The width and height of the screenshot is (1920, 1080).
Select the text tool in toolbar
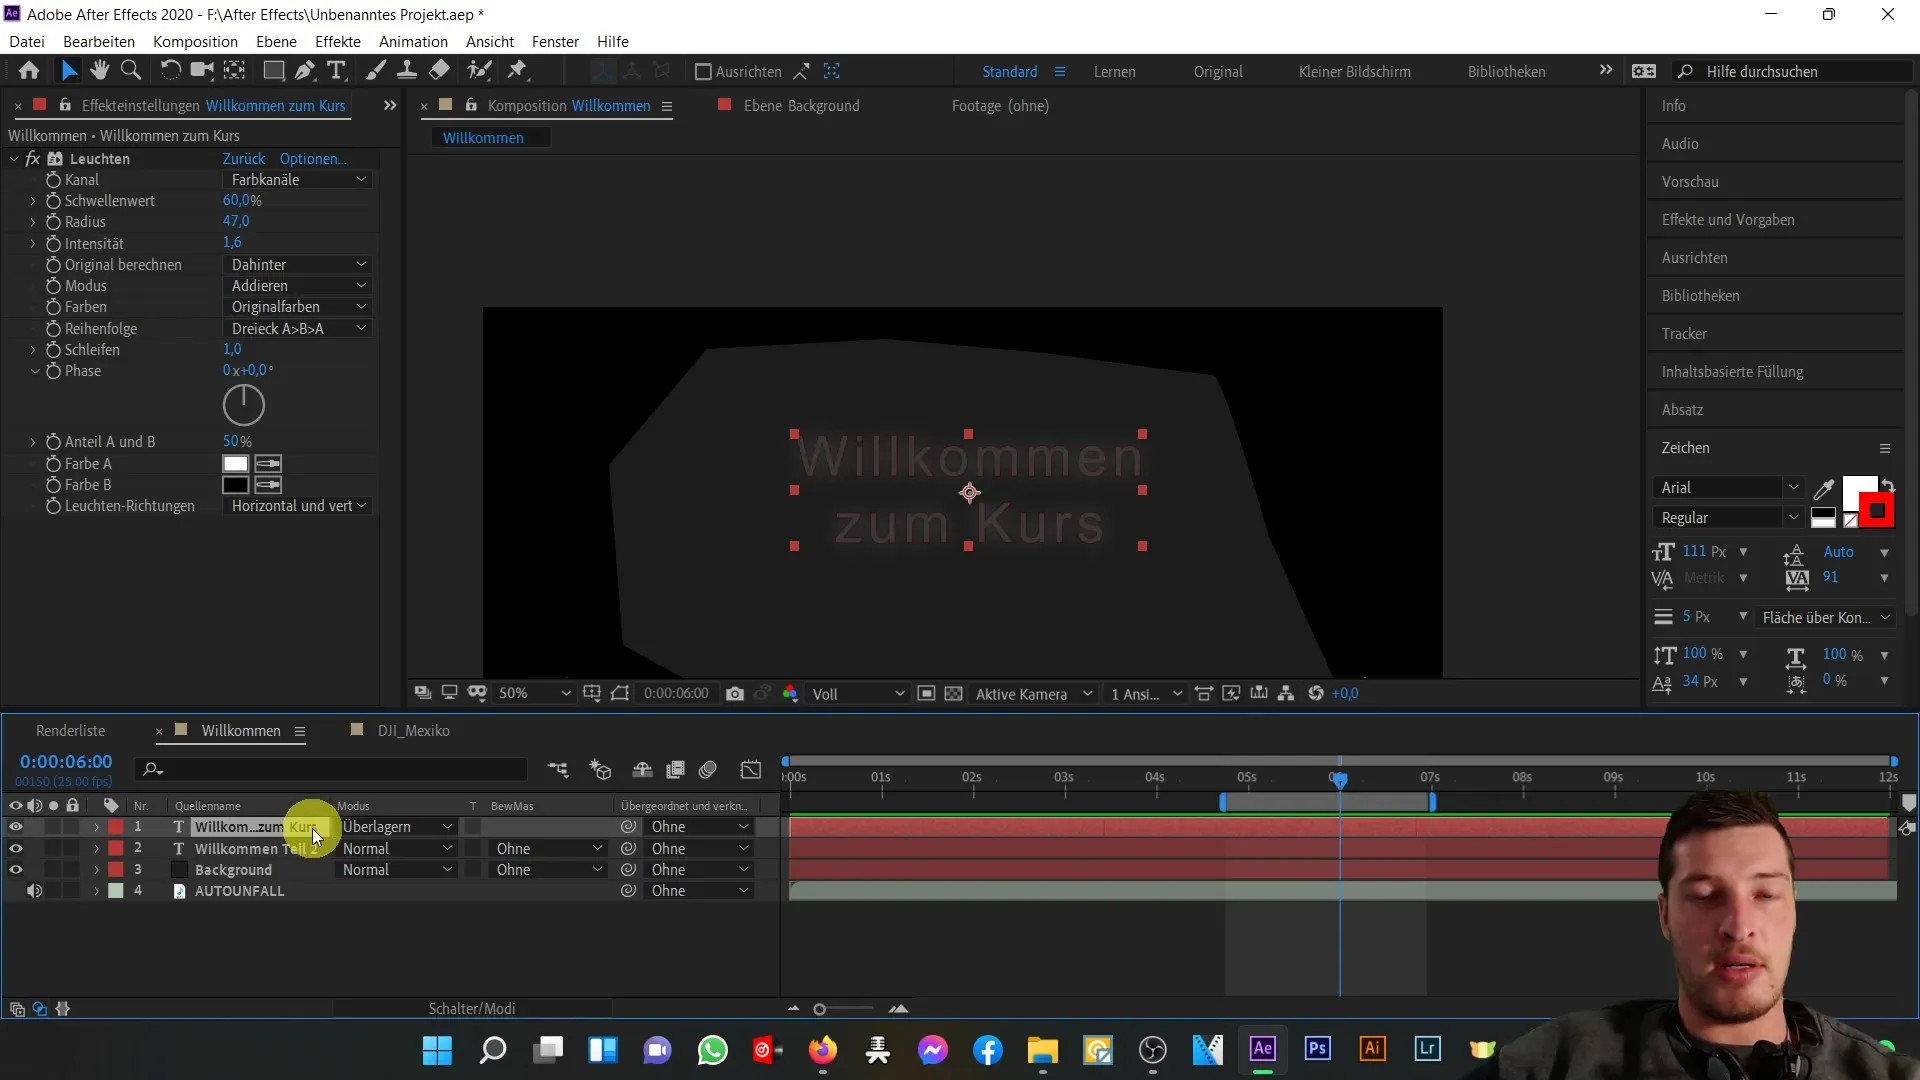[334, 70]
